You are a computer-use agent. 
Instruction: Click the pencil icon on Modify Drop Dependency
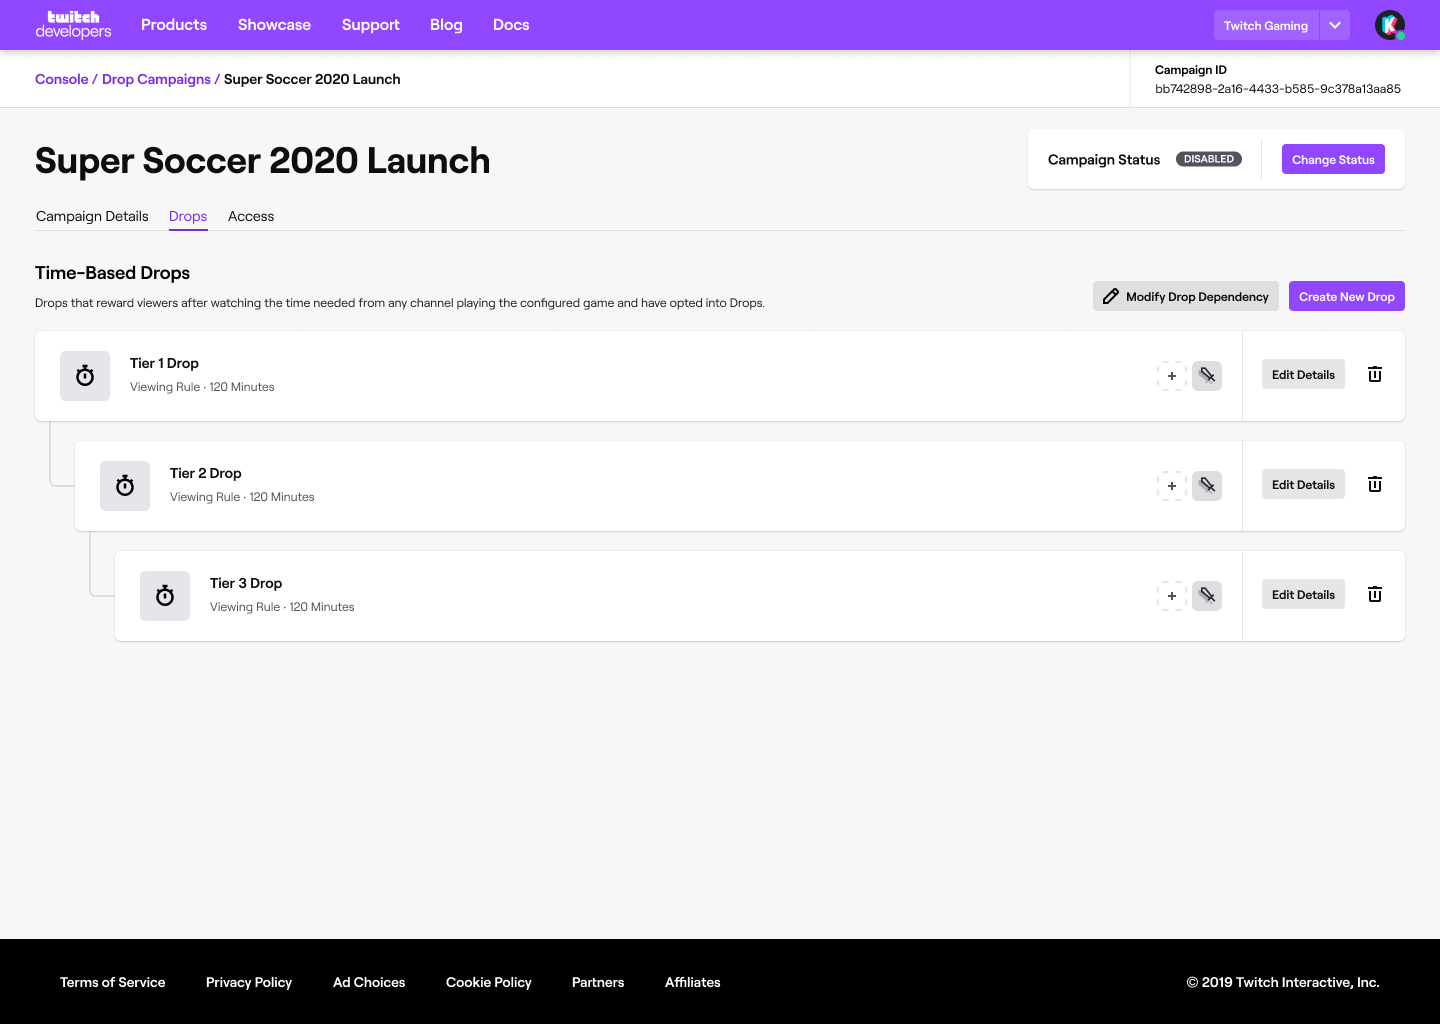click(1111, 296)
